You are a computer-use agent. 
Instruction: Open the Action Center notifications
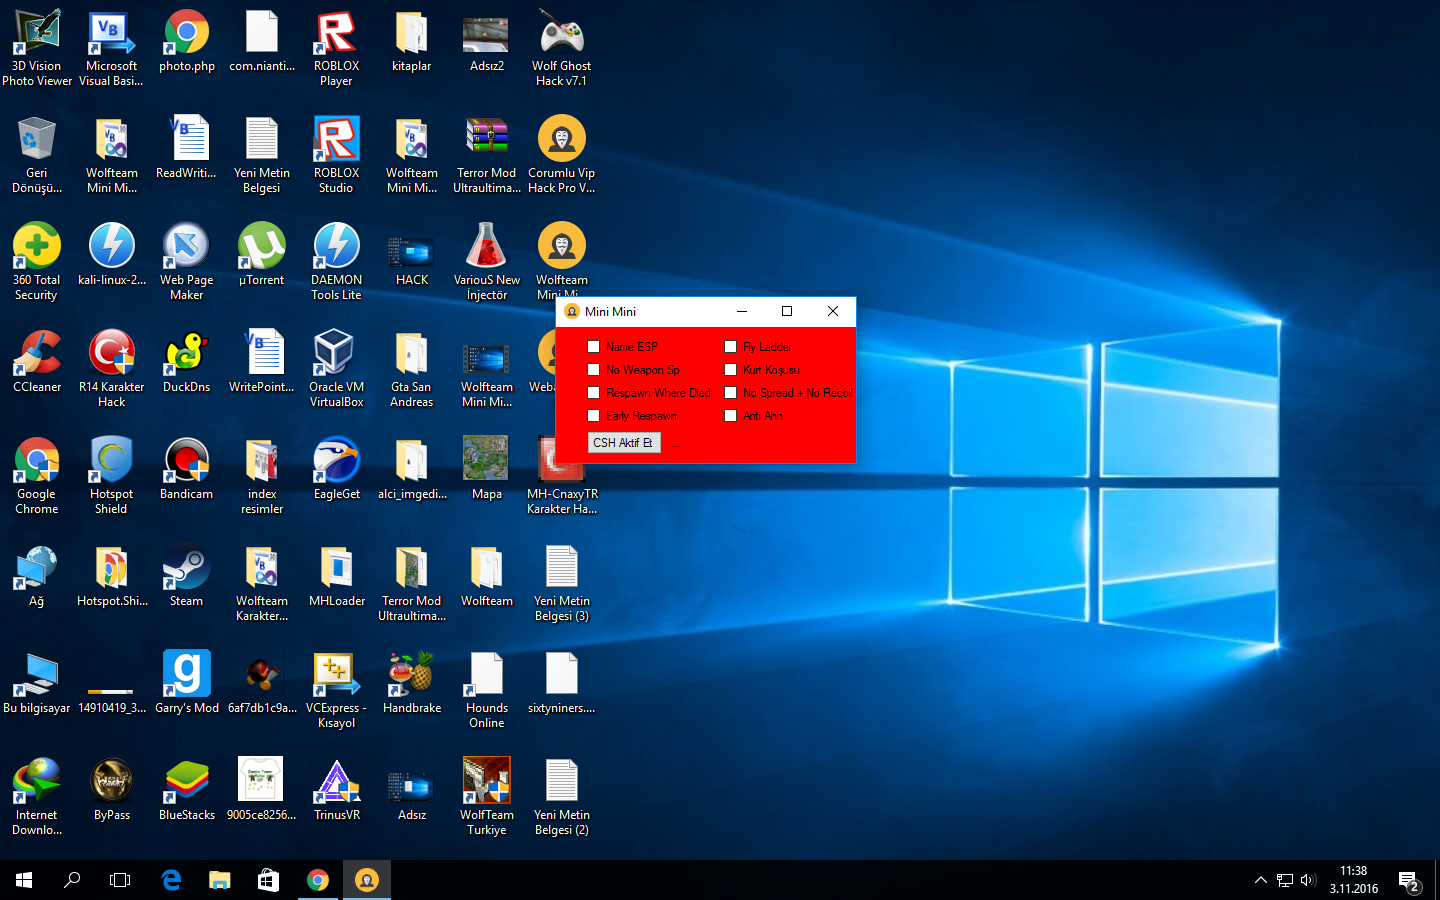pos(1410,881)
